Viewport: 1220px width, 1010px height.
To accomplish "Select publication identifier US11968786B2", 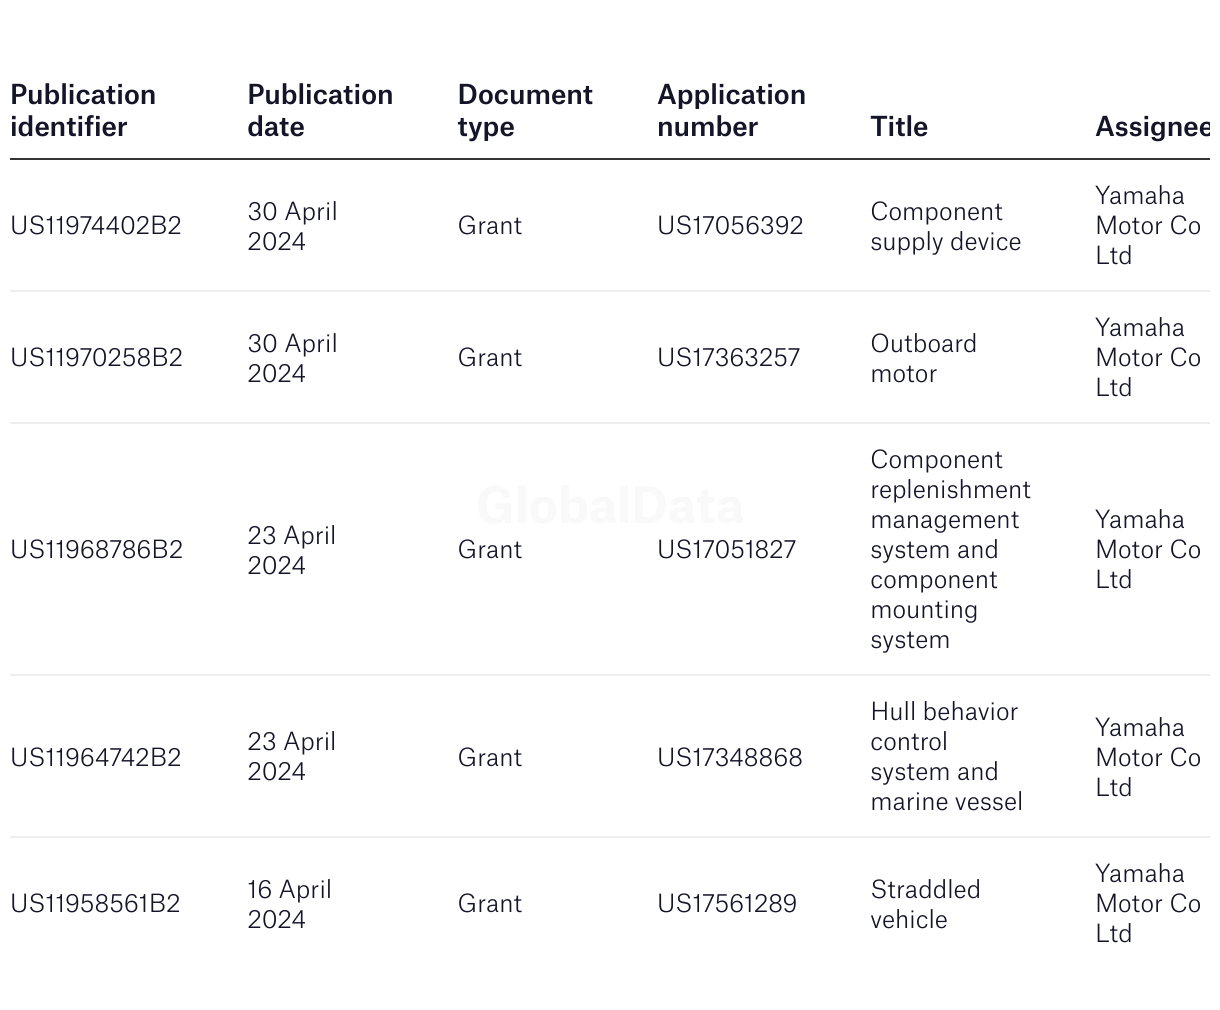I will (96, 550).
